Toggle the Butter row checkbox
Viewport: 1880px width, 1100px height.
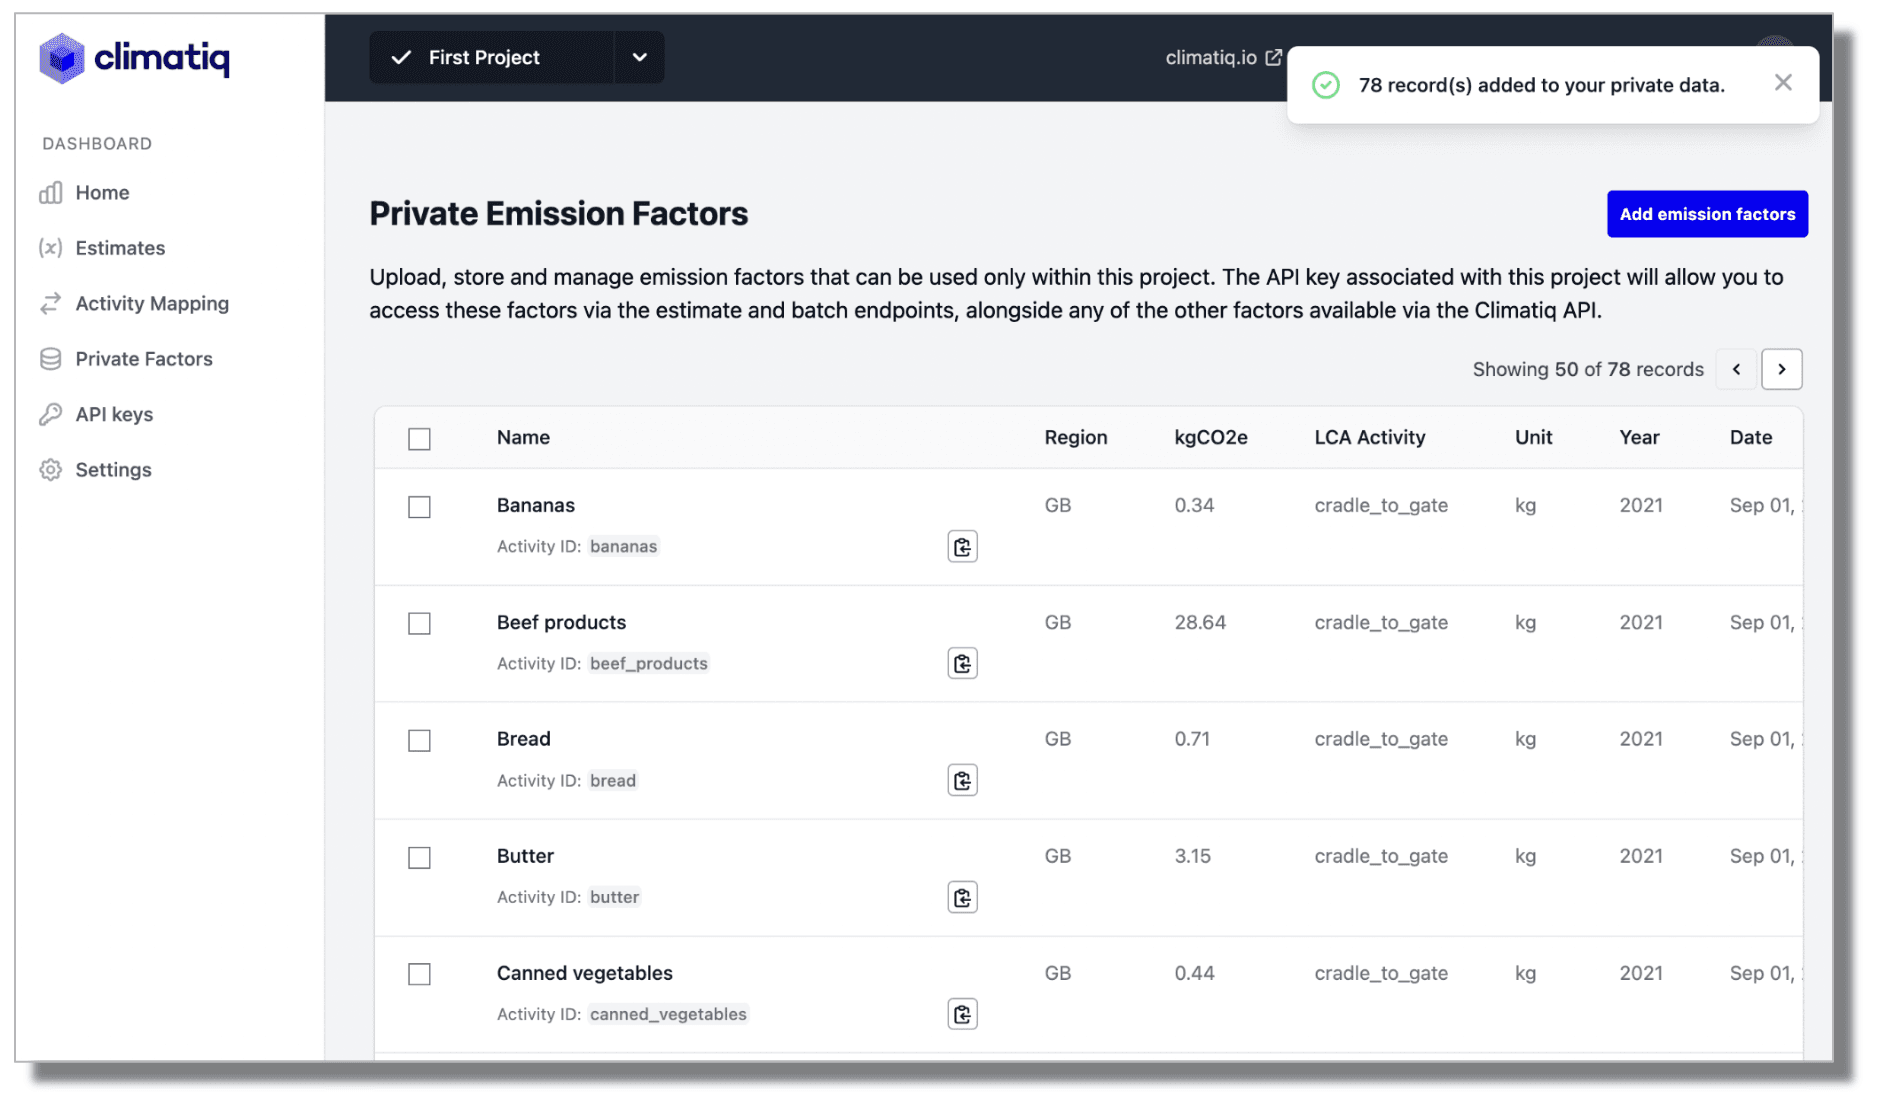419,858
